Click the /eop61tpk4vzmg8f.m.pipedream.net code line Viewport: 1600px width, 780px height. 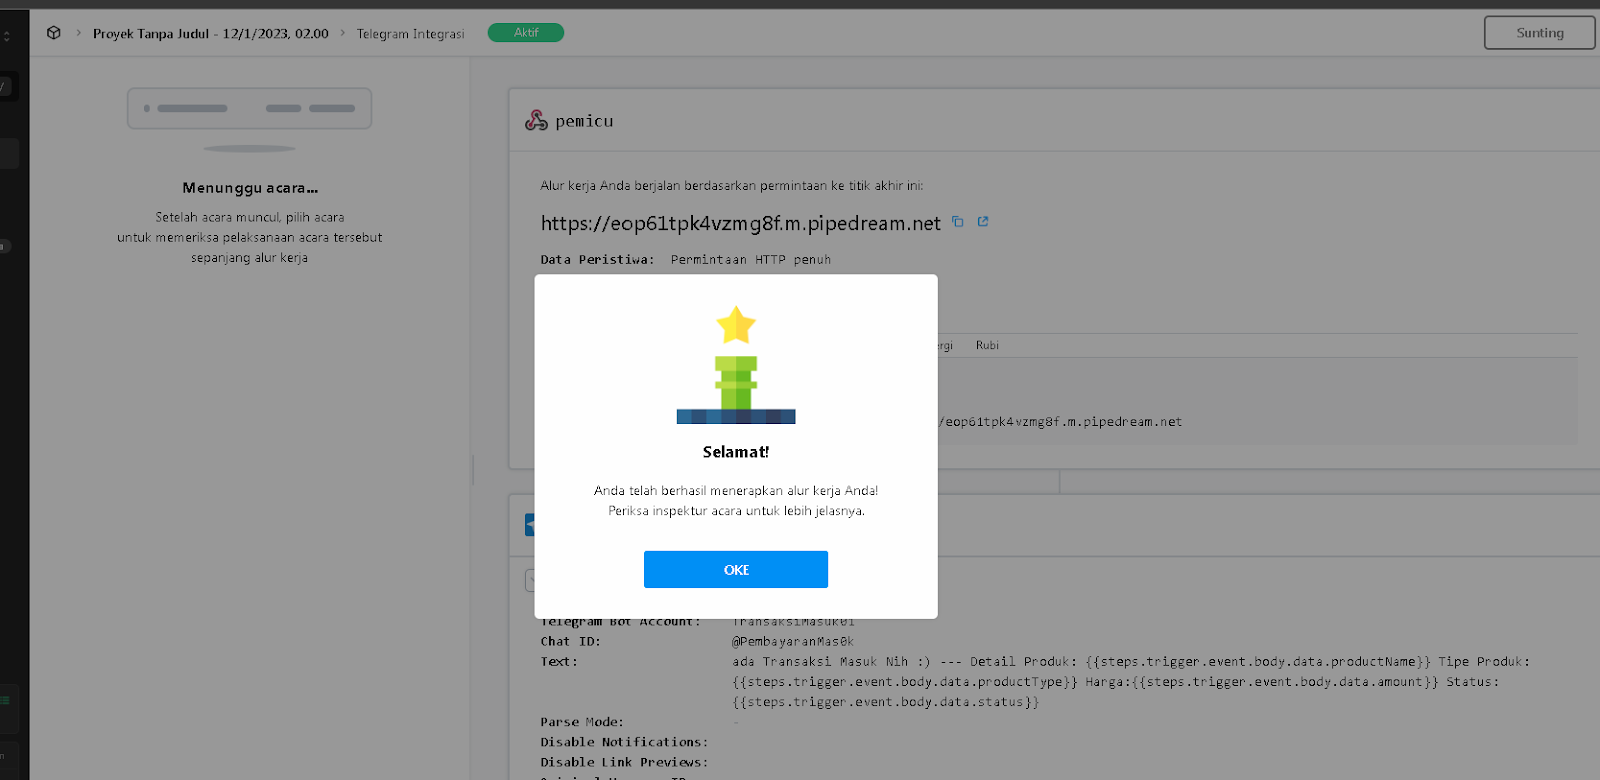[1060, 422]
